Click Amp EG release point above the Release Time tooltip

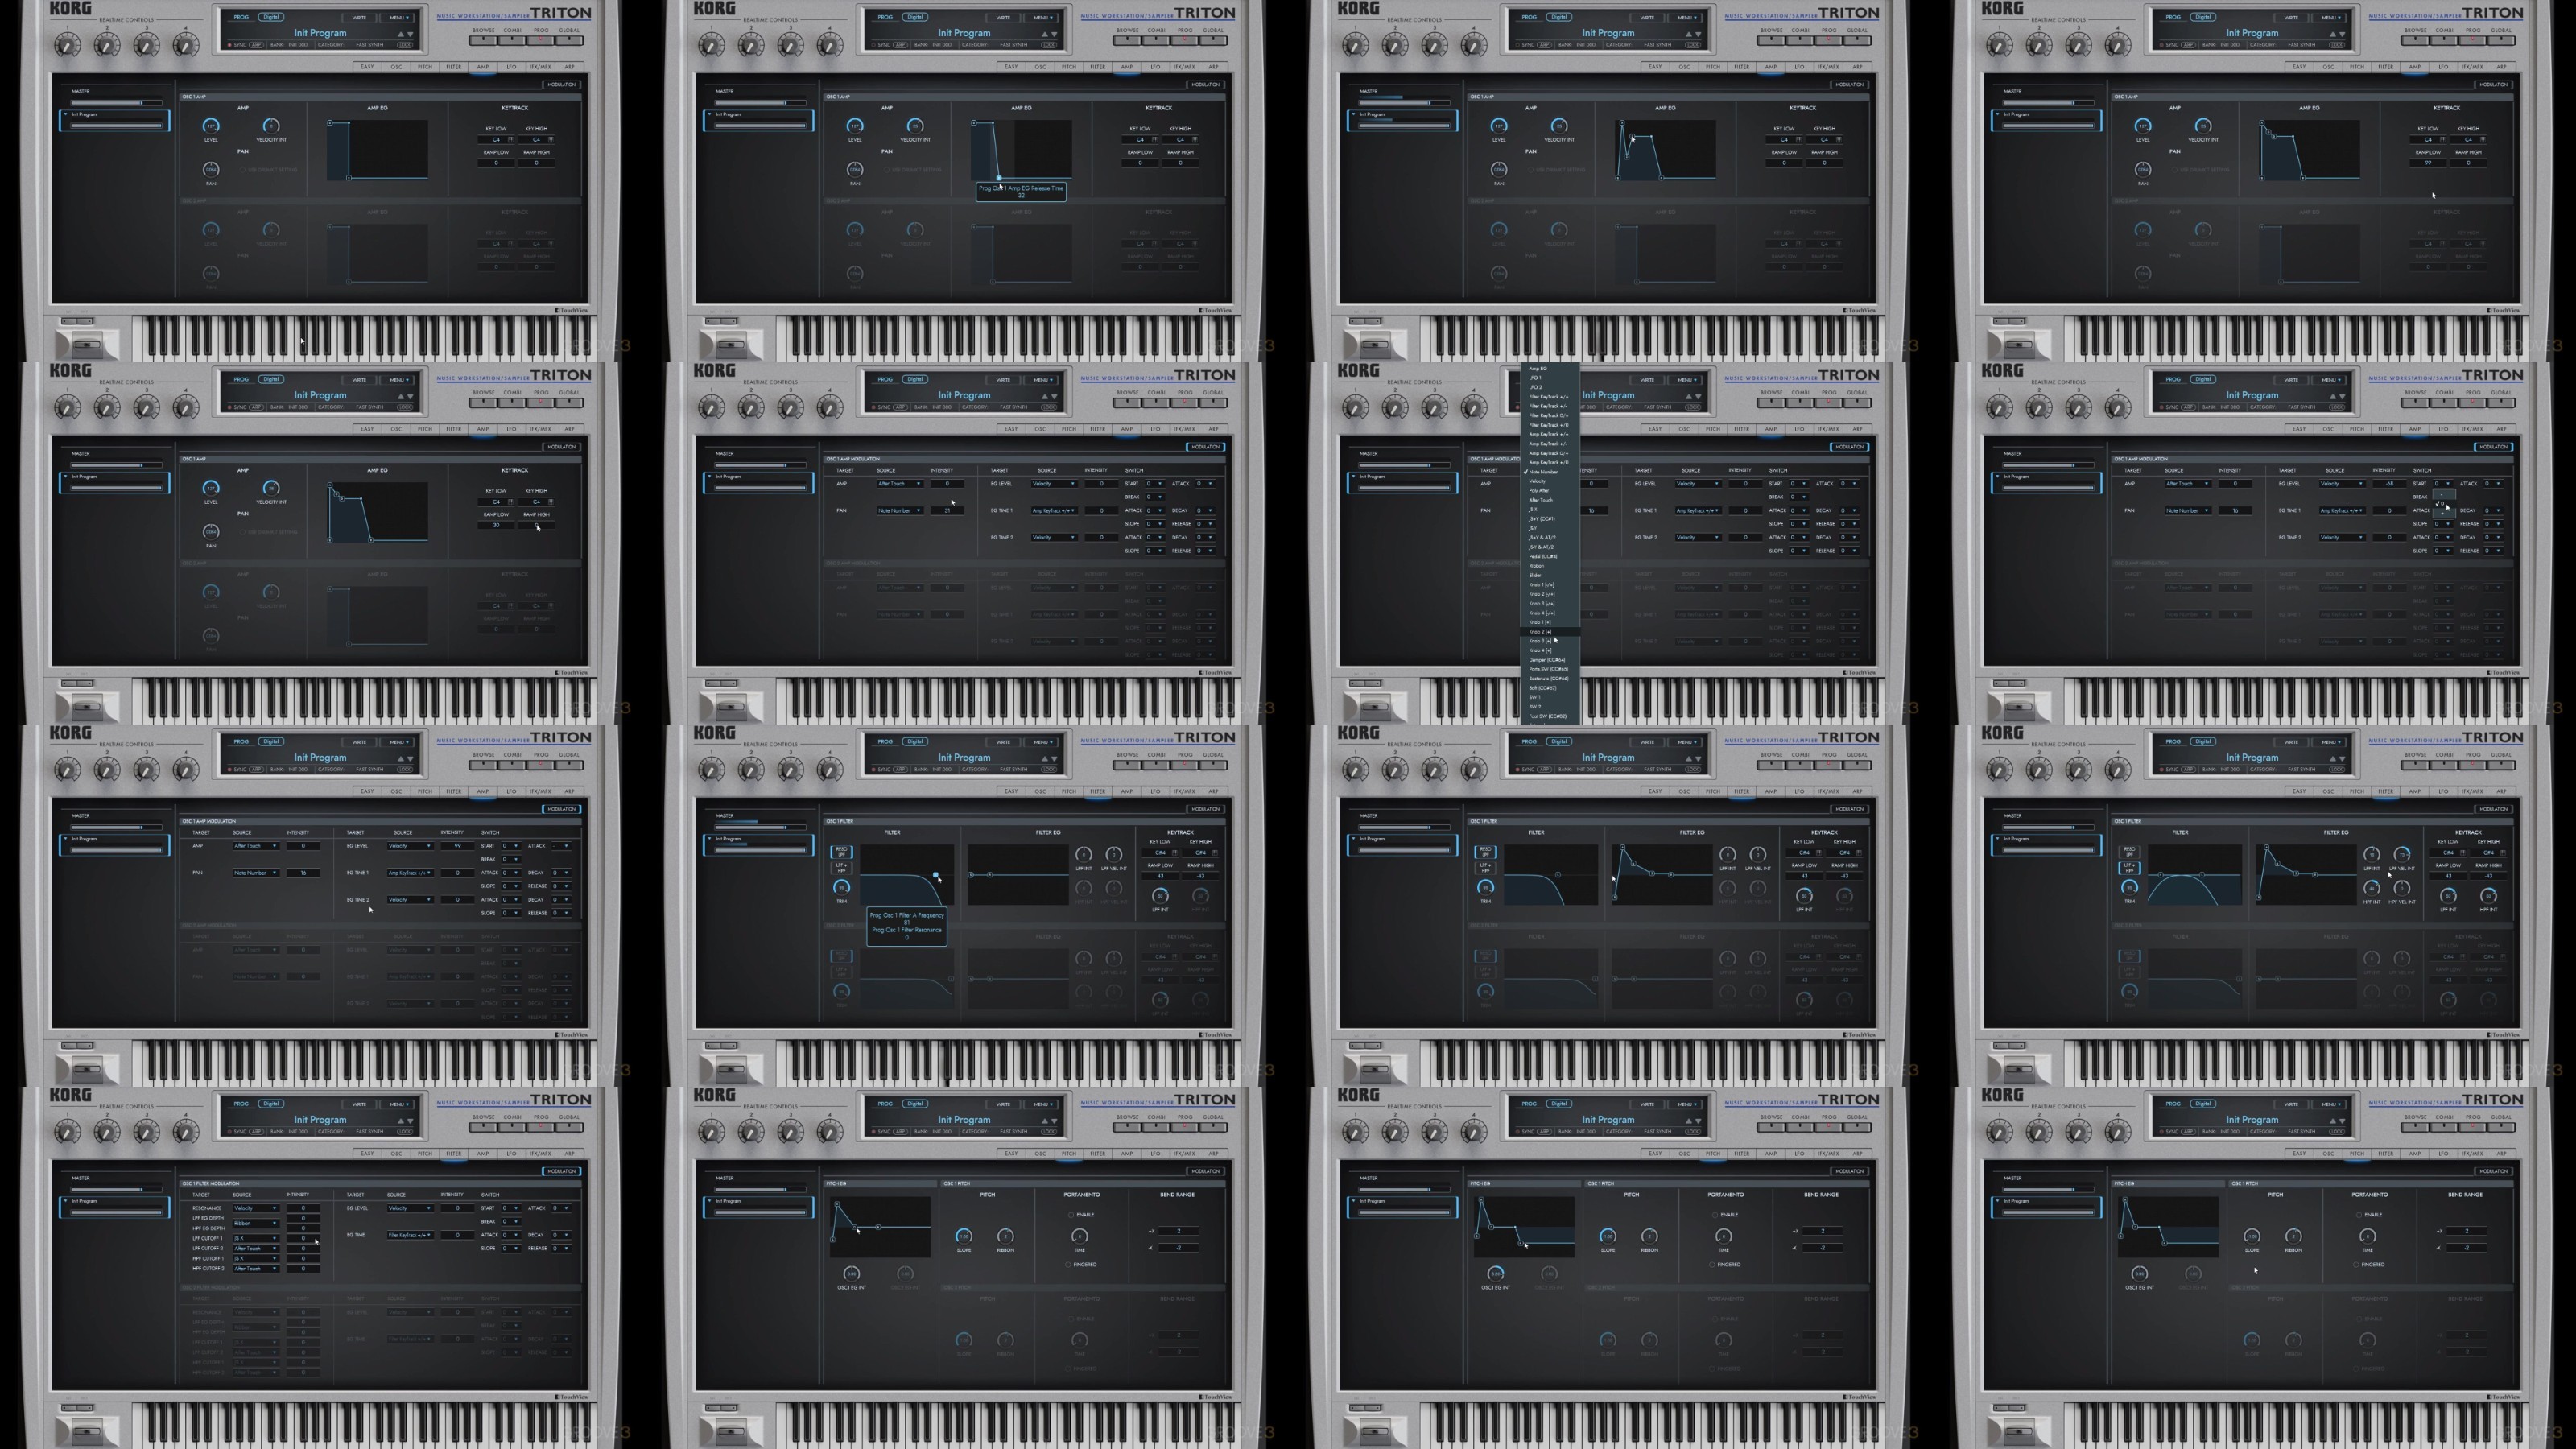tap(999, 178)
